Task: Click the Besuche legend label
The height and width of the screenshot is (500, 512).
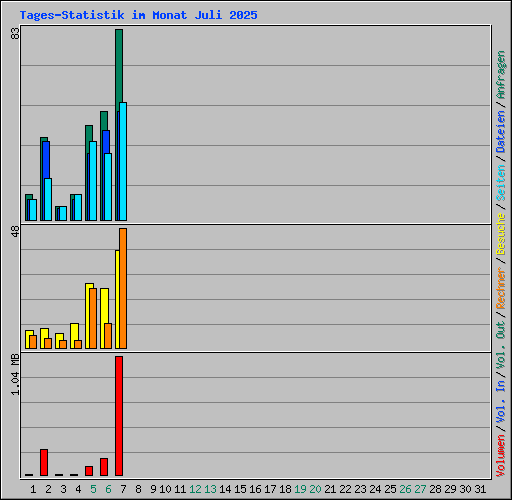Action: click(x=500, y=234)
